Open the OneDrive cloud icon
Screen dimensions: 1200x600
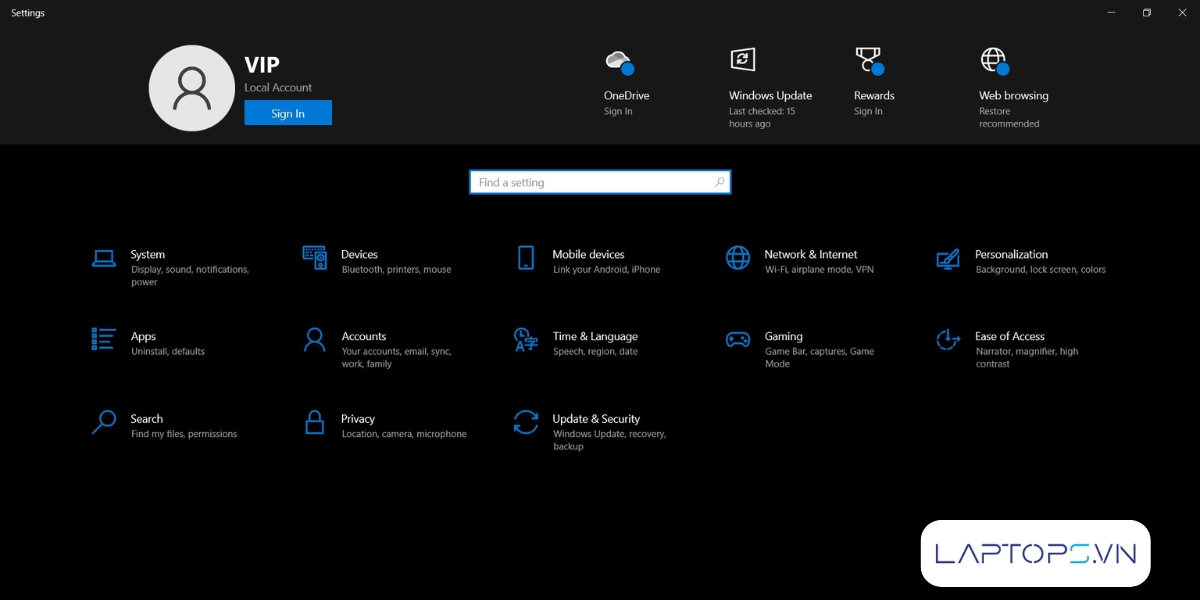pyautogui.click(x=619, y=62)
